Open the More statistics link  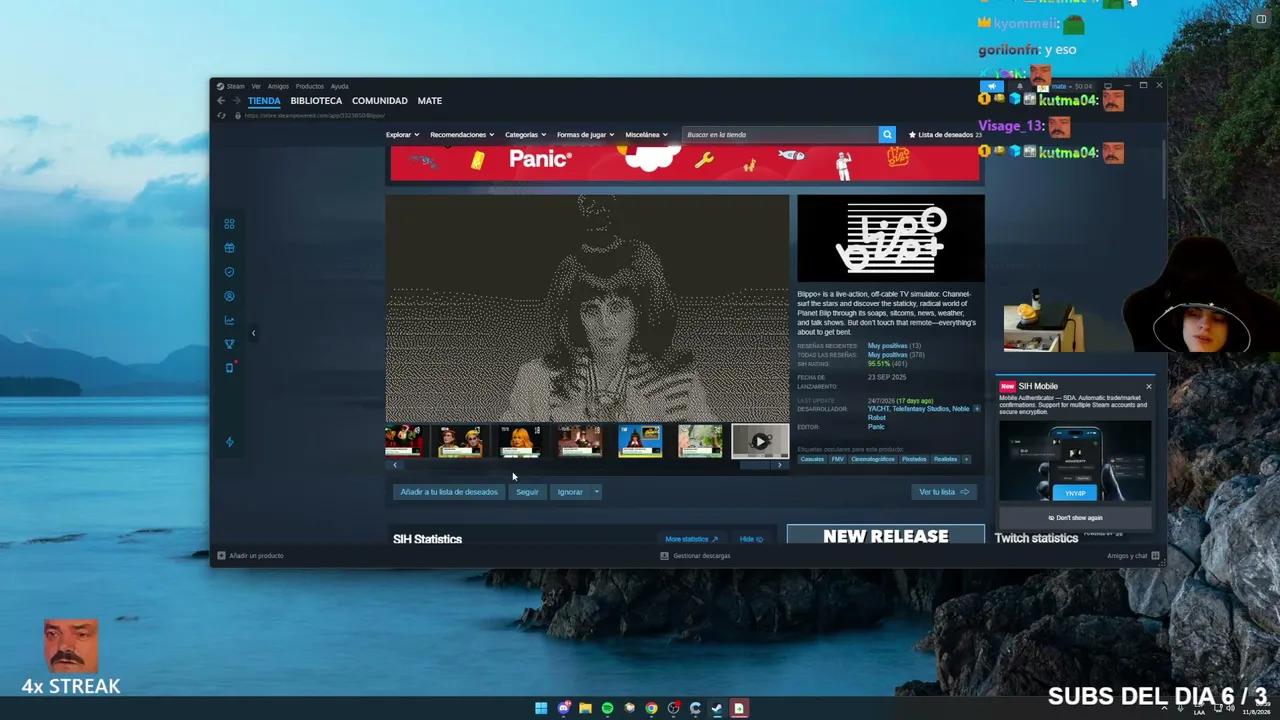click(692, 539)
